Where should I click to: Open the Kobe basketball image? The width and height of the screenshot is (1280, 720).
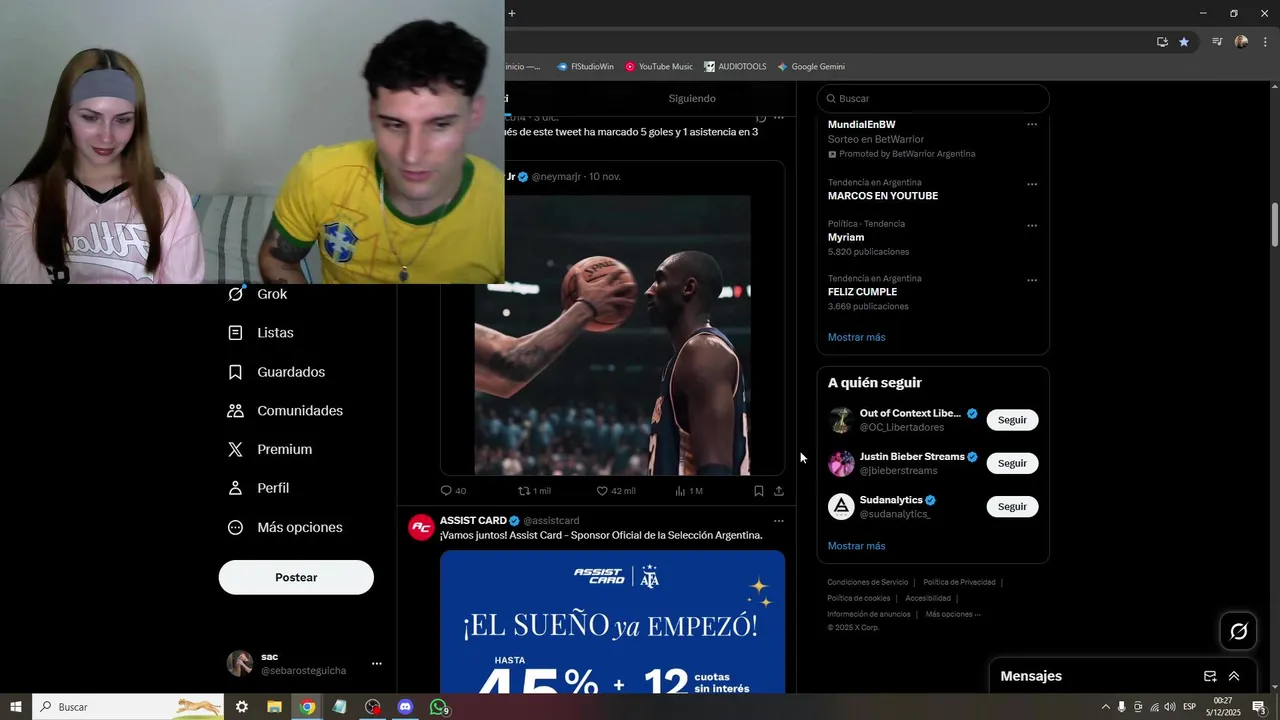(612, 335)
